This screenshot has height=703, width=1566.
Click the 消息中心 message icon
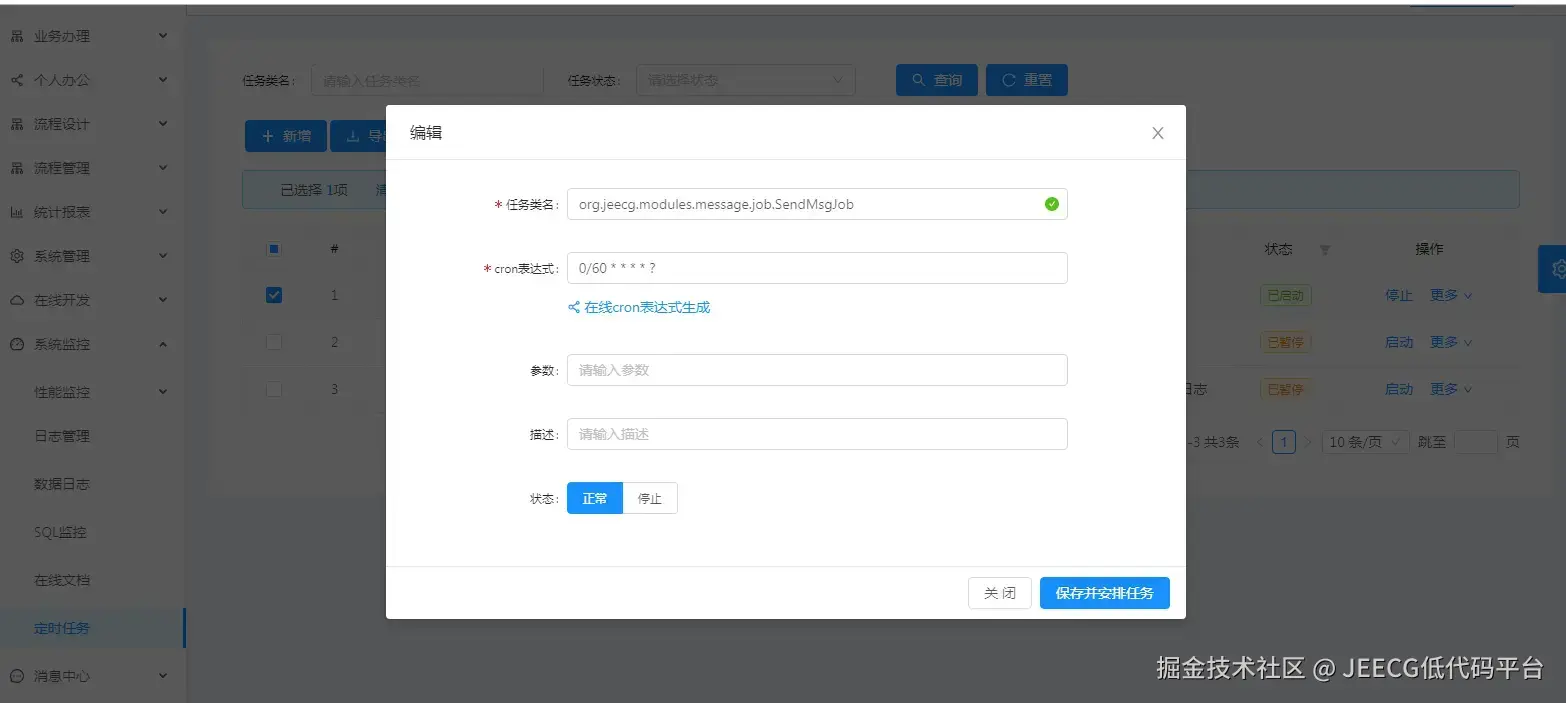point(17,676)
